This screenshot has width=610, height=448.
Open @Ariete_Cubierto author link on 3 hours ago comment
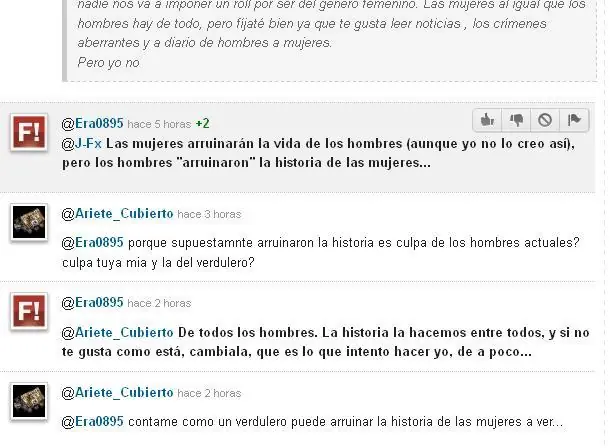coord(117,214)
